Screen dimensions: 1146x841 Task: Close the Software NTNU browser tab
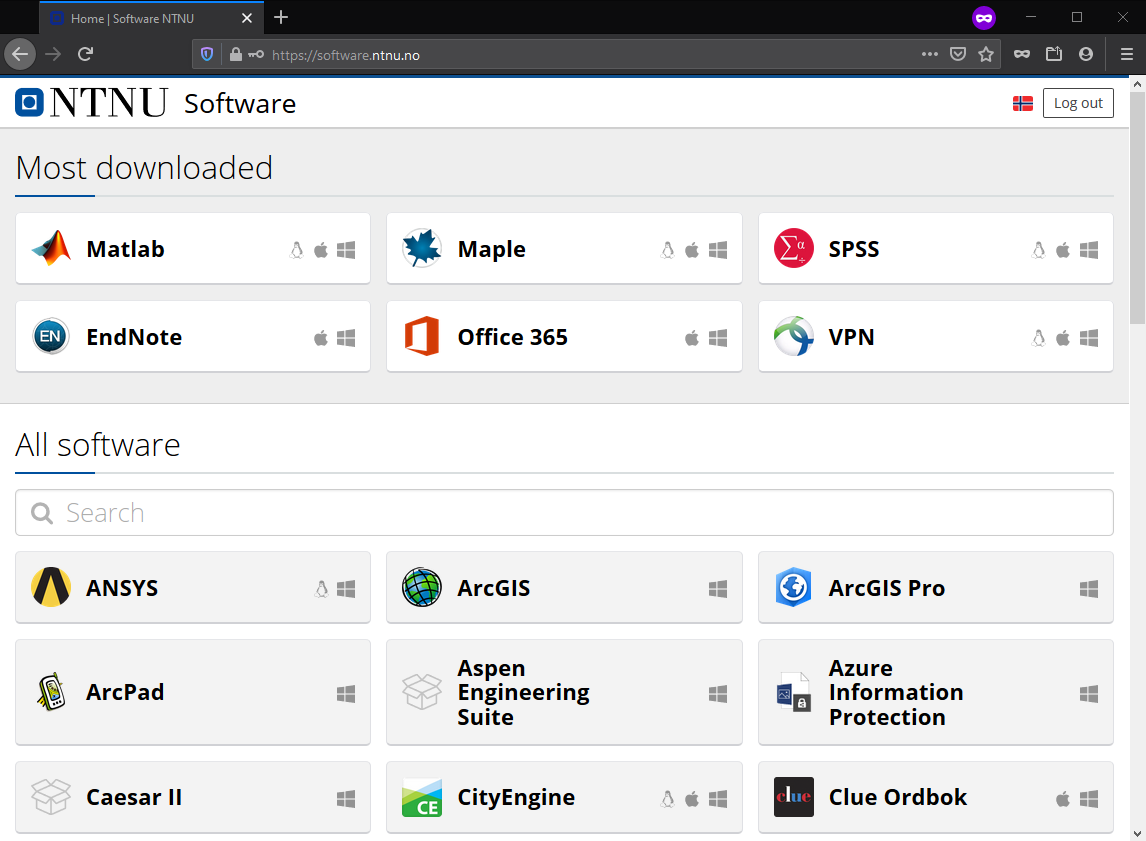[247, 18]
